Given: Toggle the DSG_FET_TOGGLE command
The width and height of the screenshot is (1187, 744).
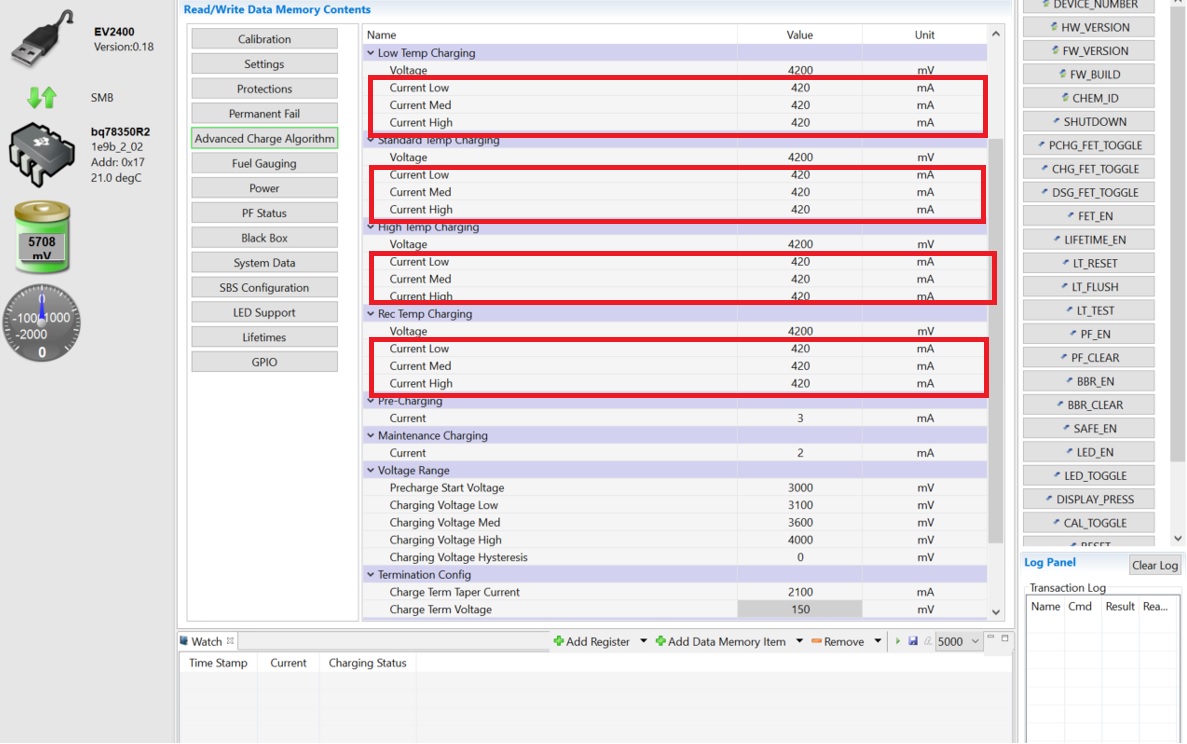Looking at the screenshot, I should point(1089,192).
